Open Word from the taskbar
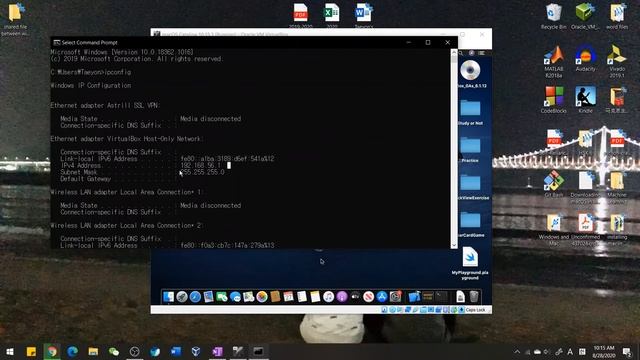This screenshot has height=360, width=640. [176, 351]
